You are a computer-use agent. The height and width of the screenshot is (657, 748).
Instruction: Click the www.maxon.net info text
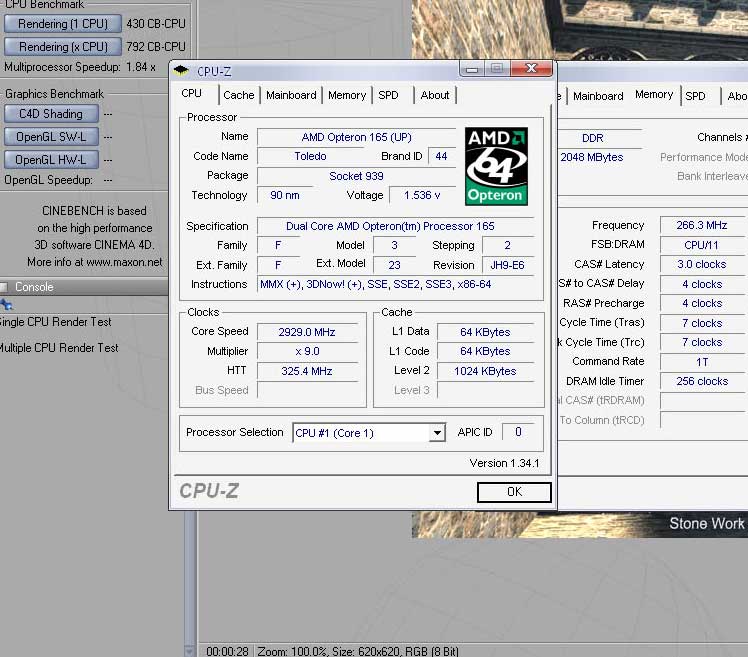(x=125, y=262)
